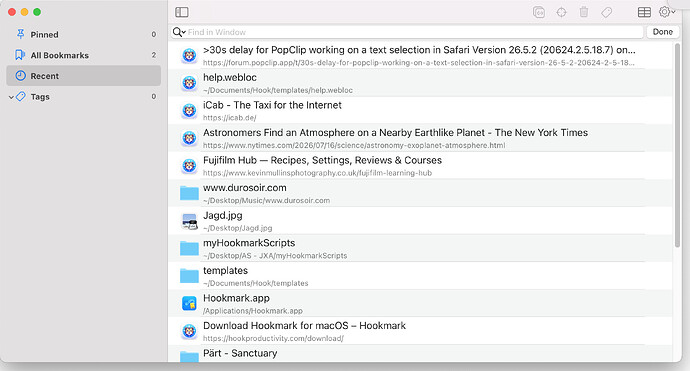This screenshot has width=690, height=371.
Task: Click the vertical scrollbar of the list
Action: [678, 145]
